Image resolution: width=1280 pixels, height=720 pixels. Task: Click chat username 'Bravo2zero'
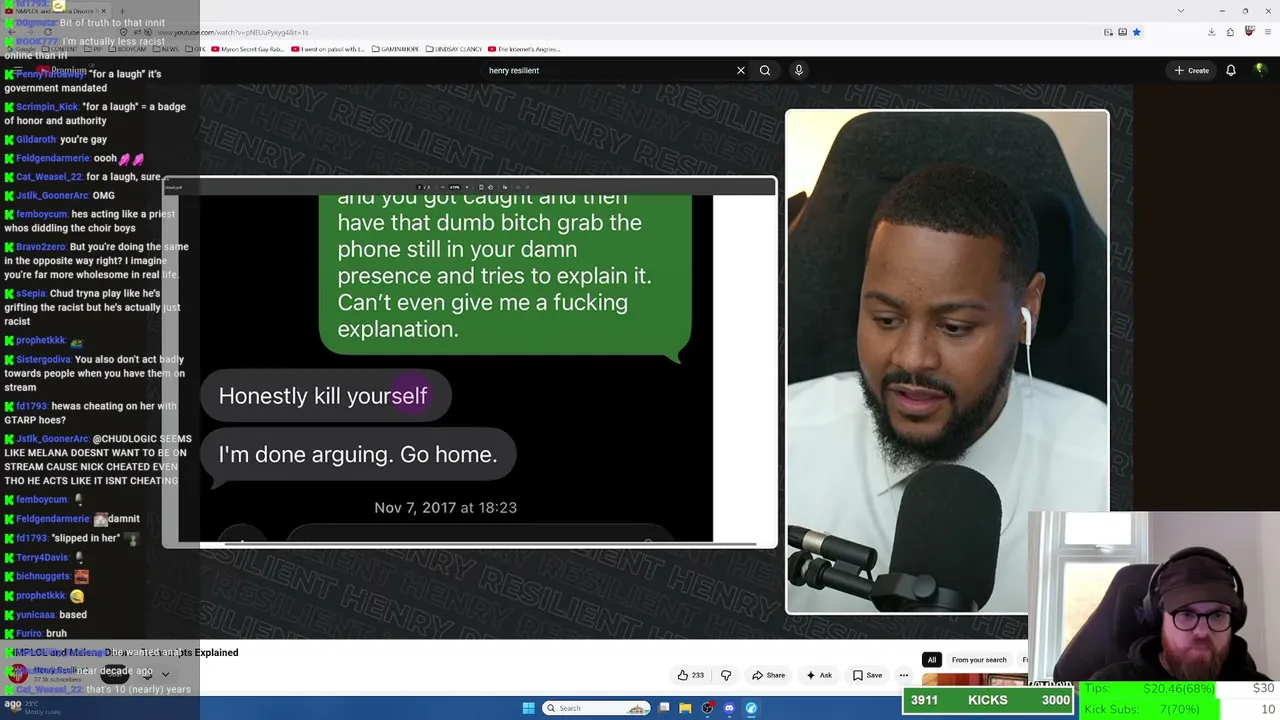[x=40, y=247]
